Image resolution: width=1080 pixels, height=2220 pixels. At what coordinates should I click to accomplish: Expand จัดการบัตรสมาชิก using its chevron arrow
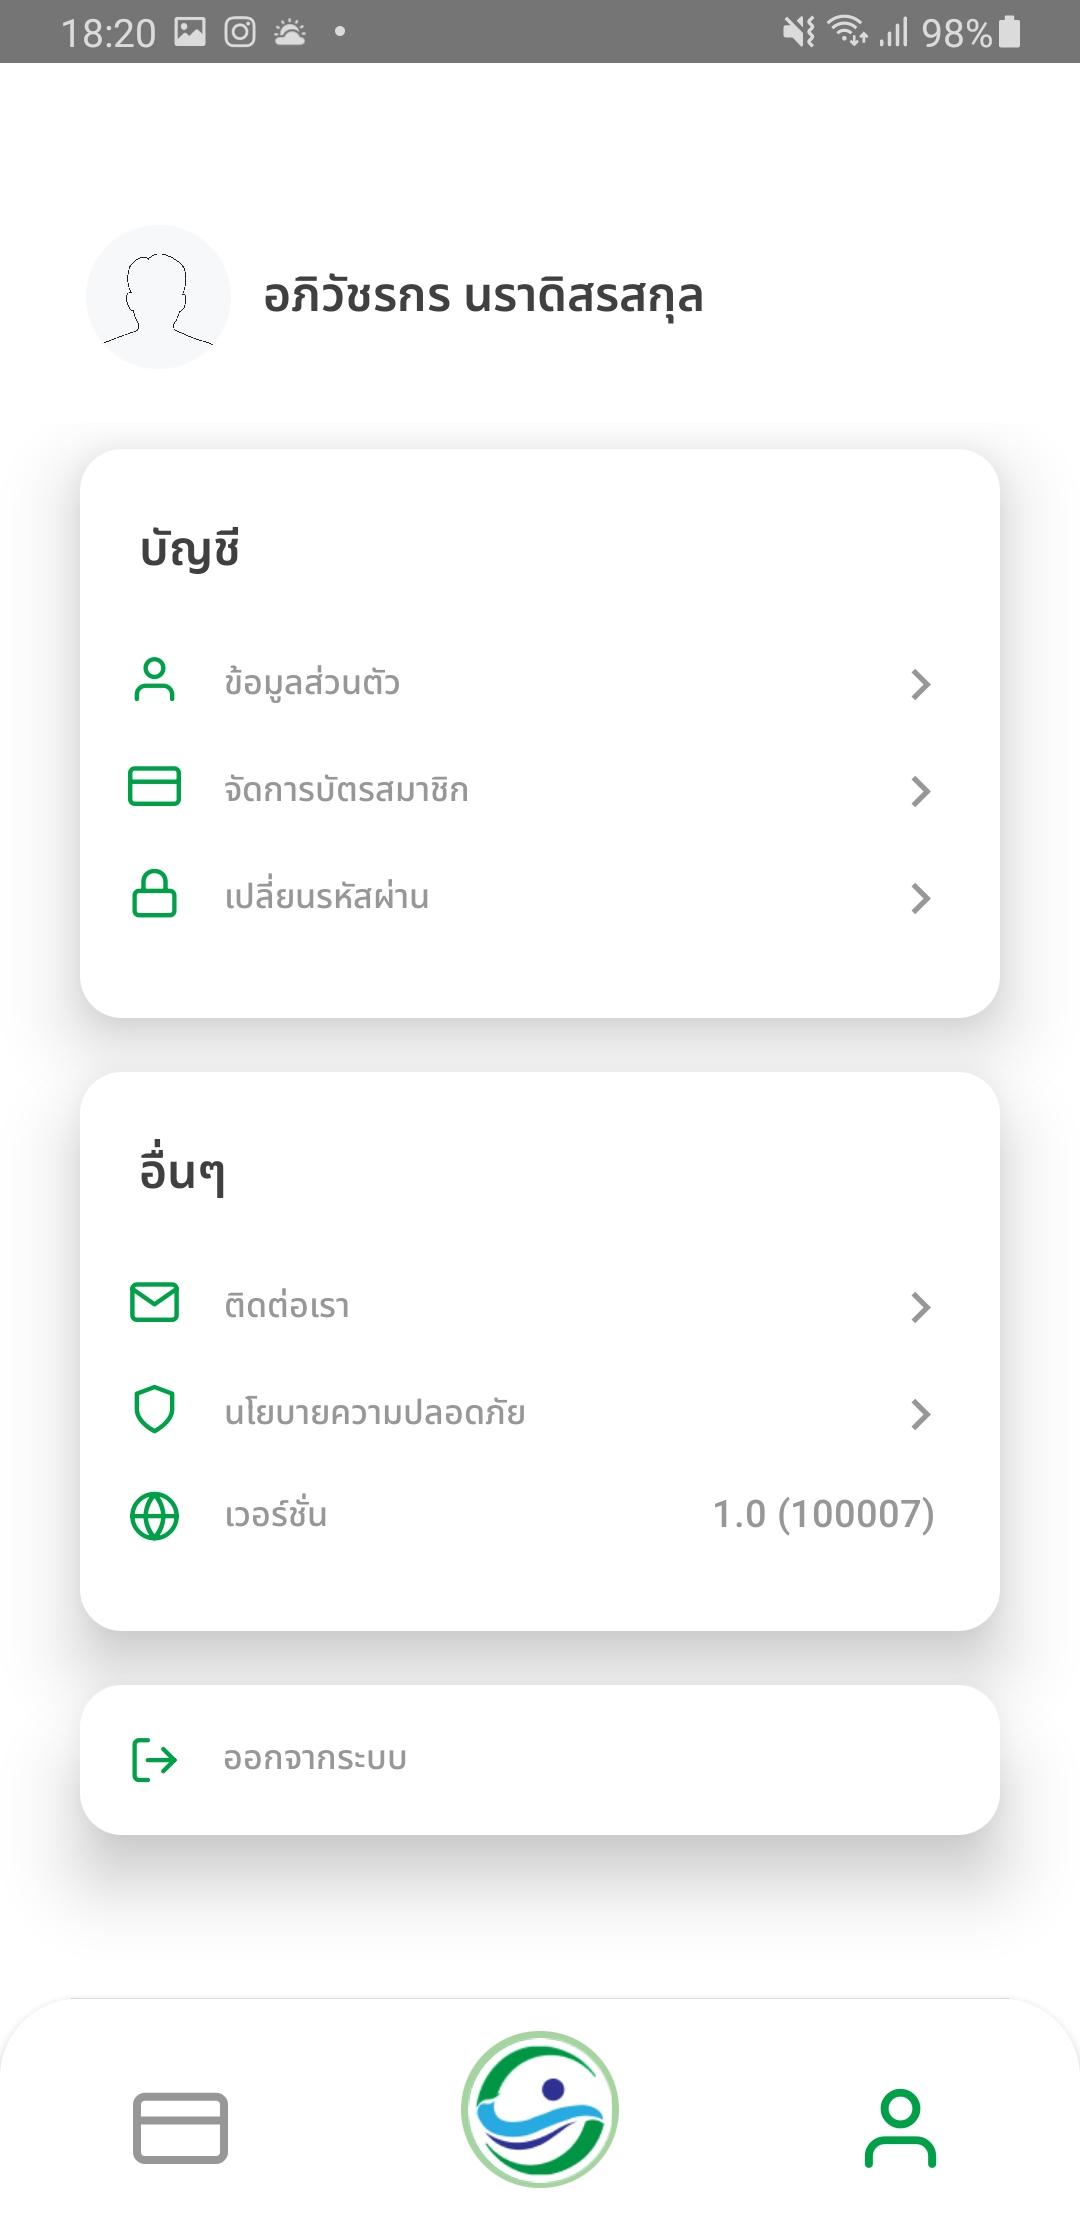920,791
